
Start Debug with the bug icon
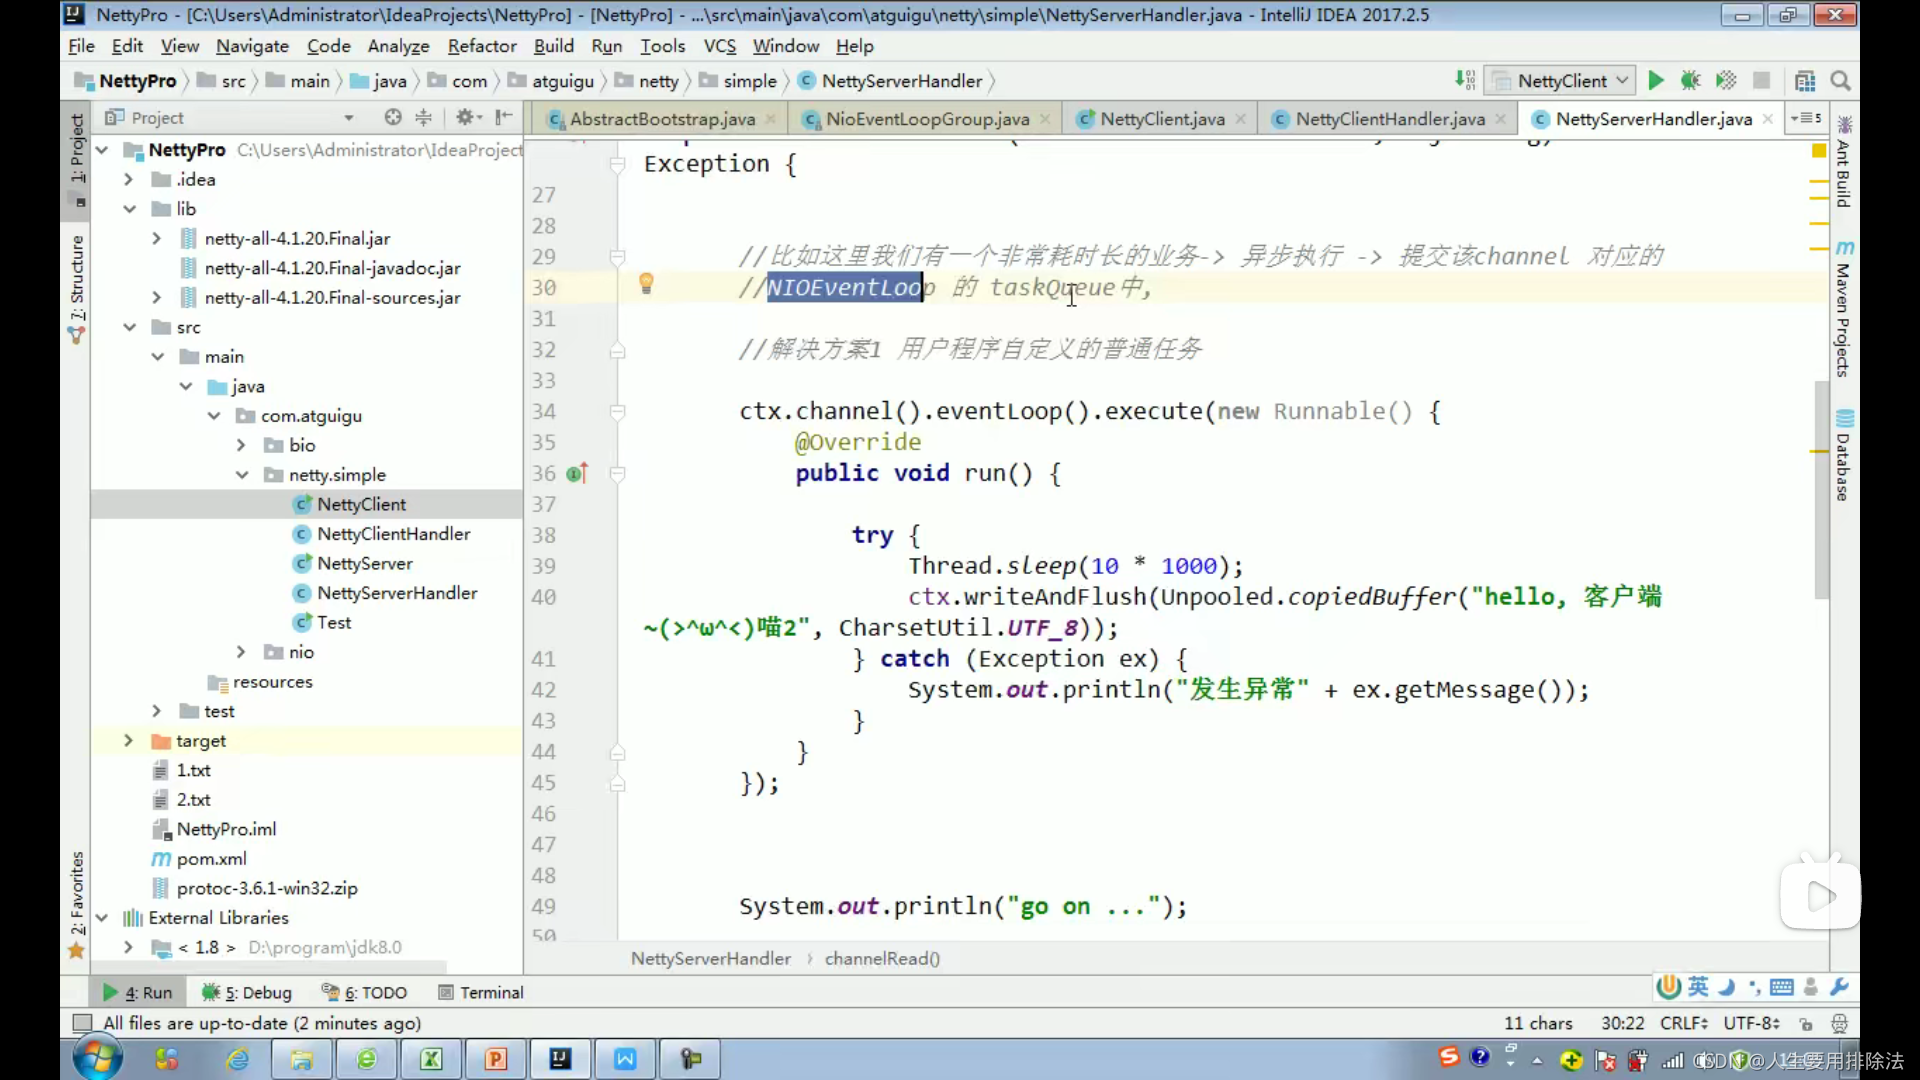[x=1691, y=81]
